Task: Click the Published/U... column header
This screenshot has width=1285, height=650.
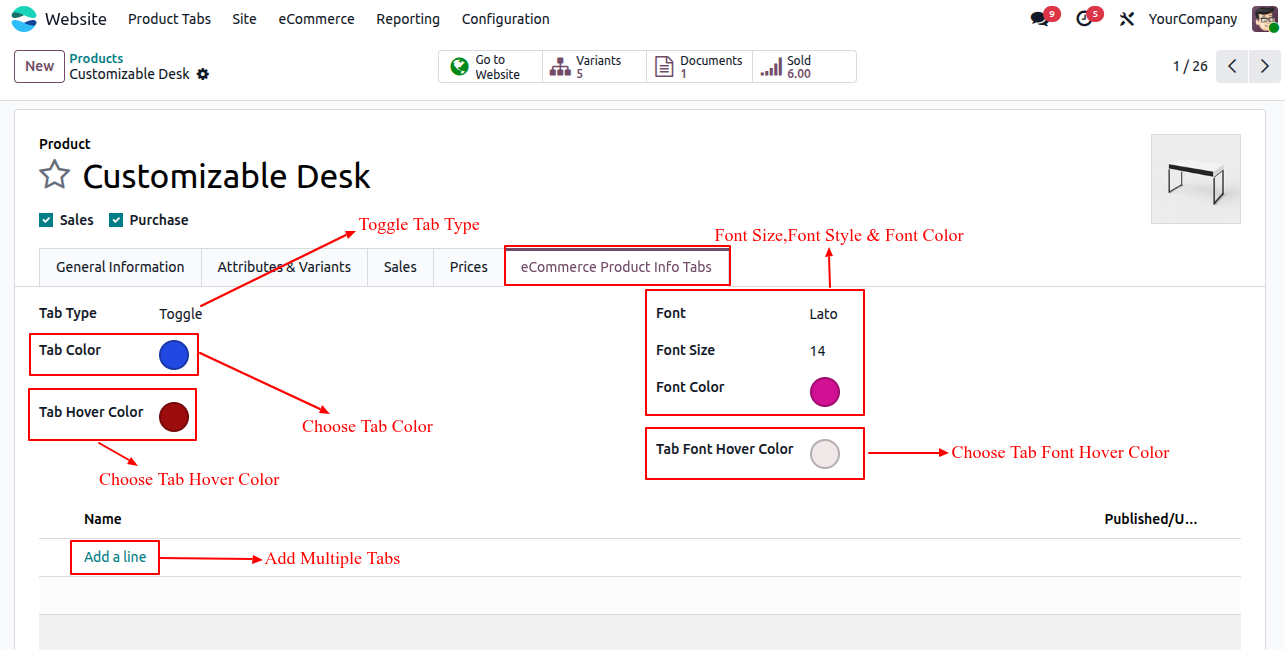Action: coord(1151,519)
